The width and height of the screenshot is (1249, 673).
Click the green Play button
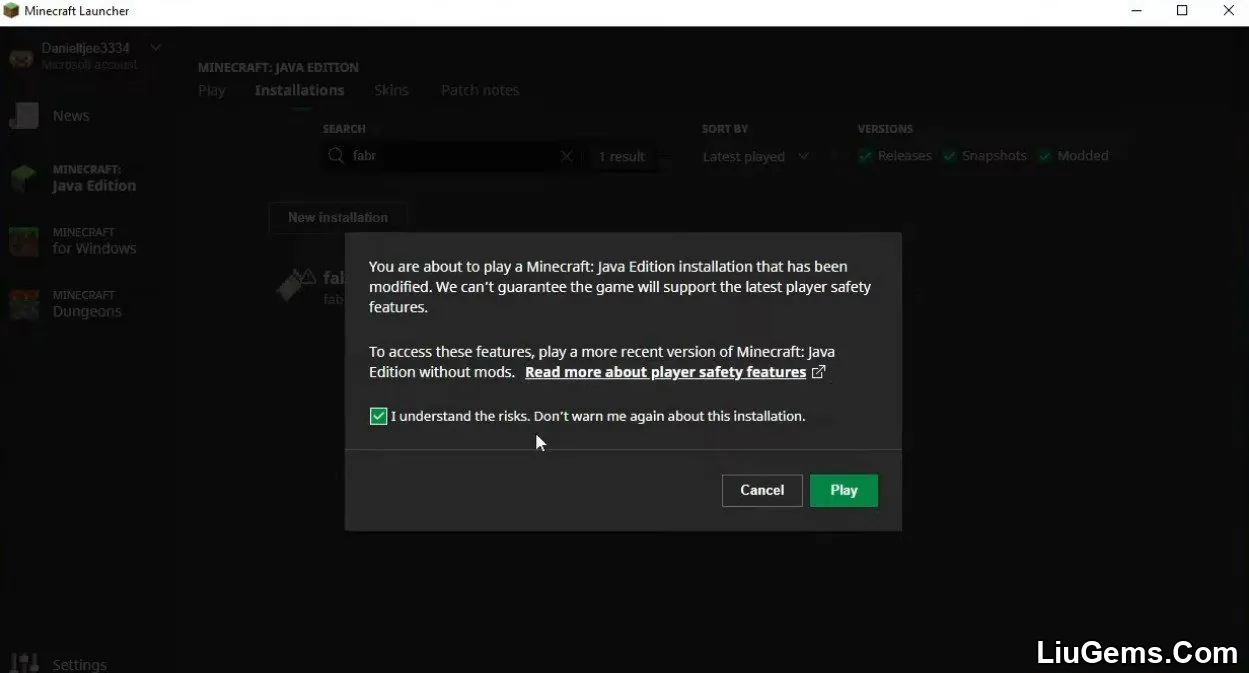(844, 490)
